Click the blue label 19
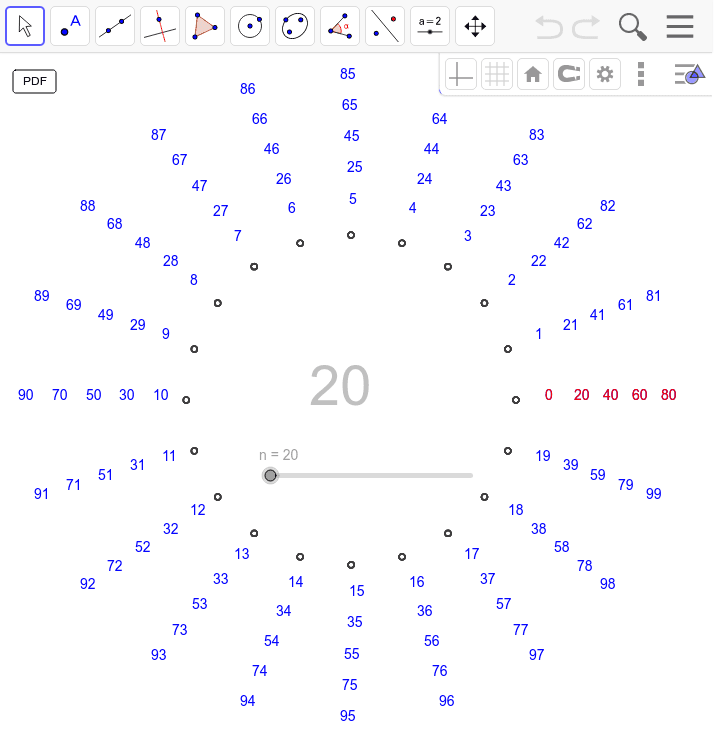 pos(543,456)
